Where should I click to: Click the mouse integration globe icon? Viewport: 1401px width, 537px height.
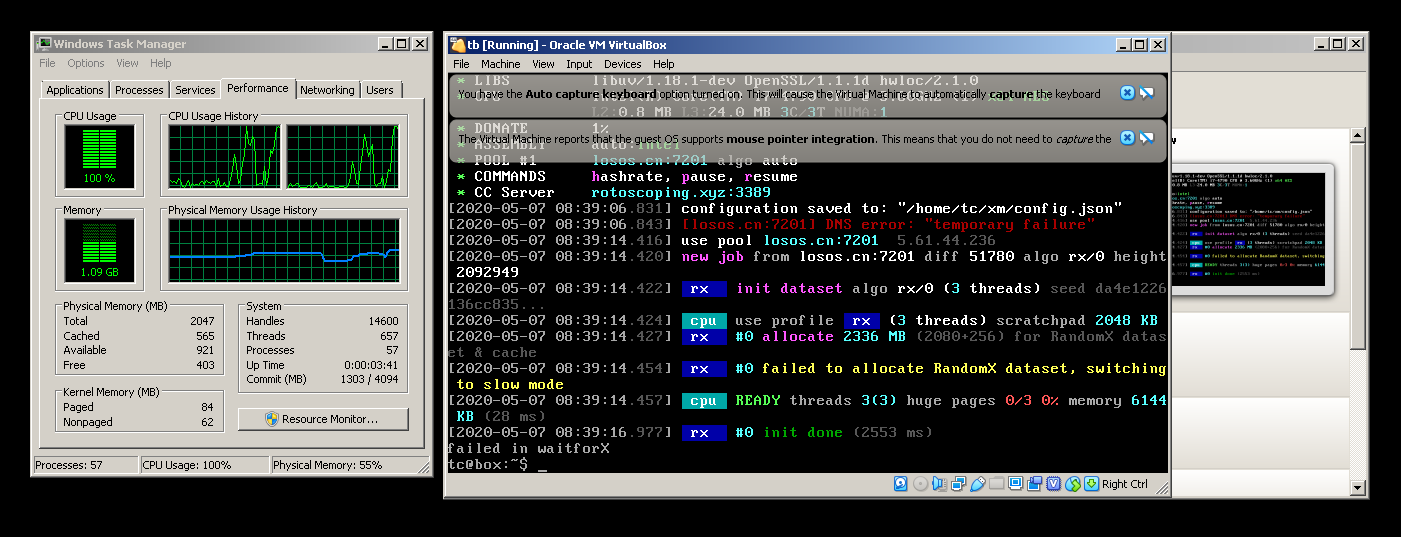click(1073, 484)
